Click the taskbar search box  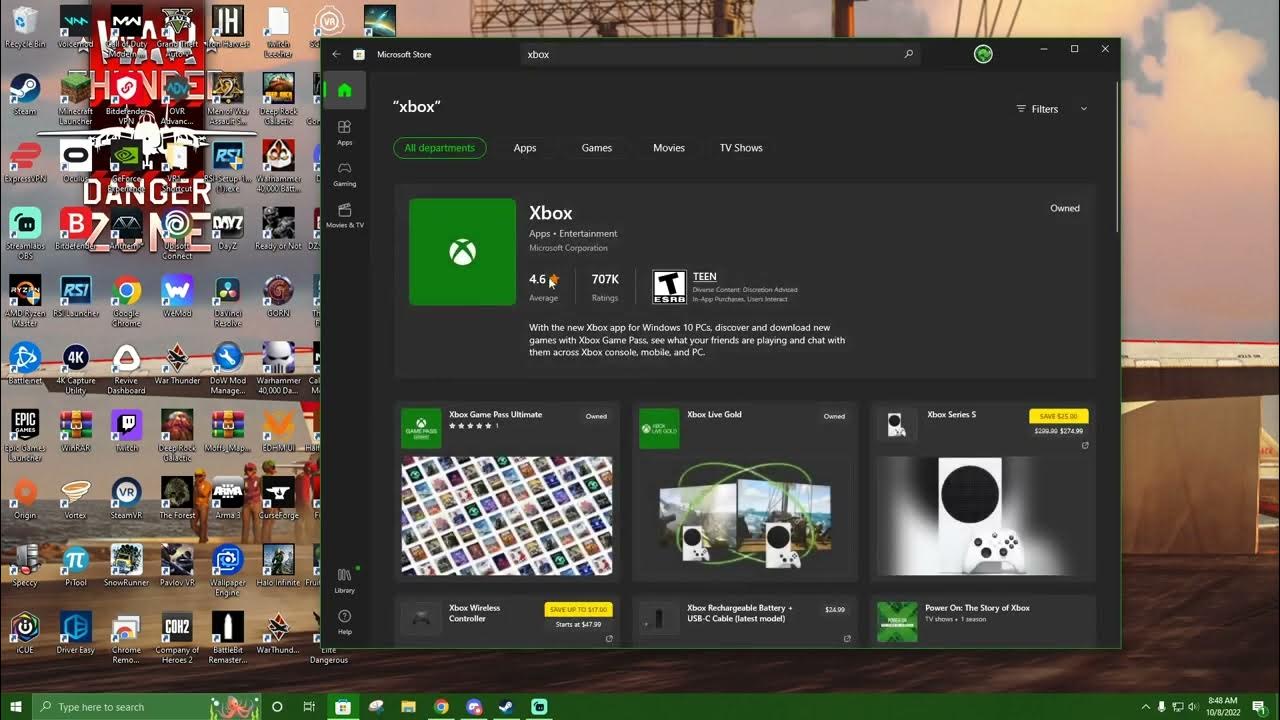146,707
